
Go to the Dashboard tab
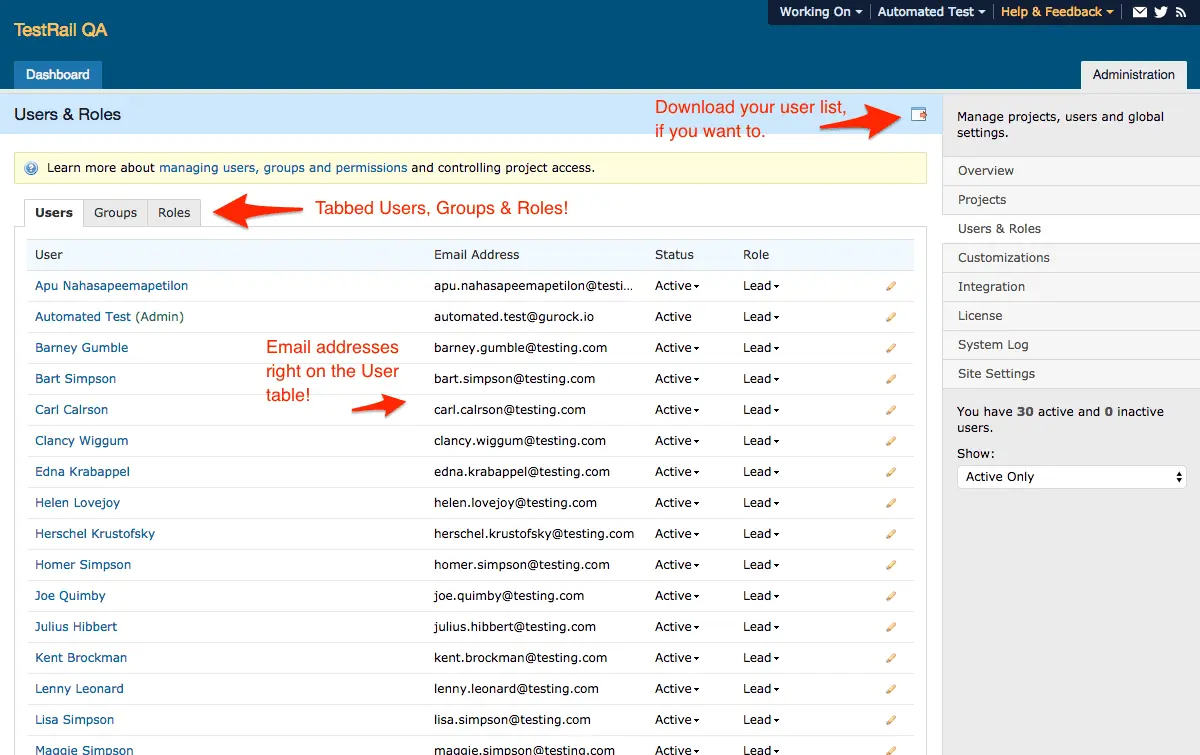pyautogui.click(x=58, y=75)
